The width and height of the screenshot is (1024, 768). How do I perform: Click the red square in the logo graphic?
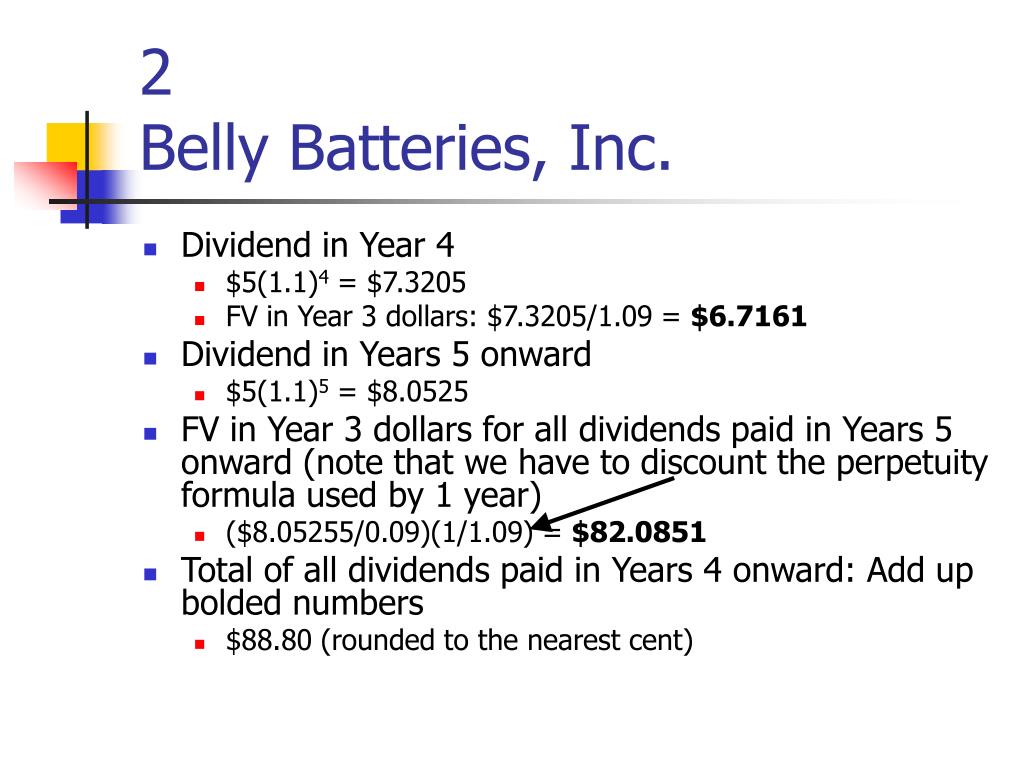[46, 185]
